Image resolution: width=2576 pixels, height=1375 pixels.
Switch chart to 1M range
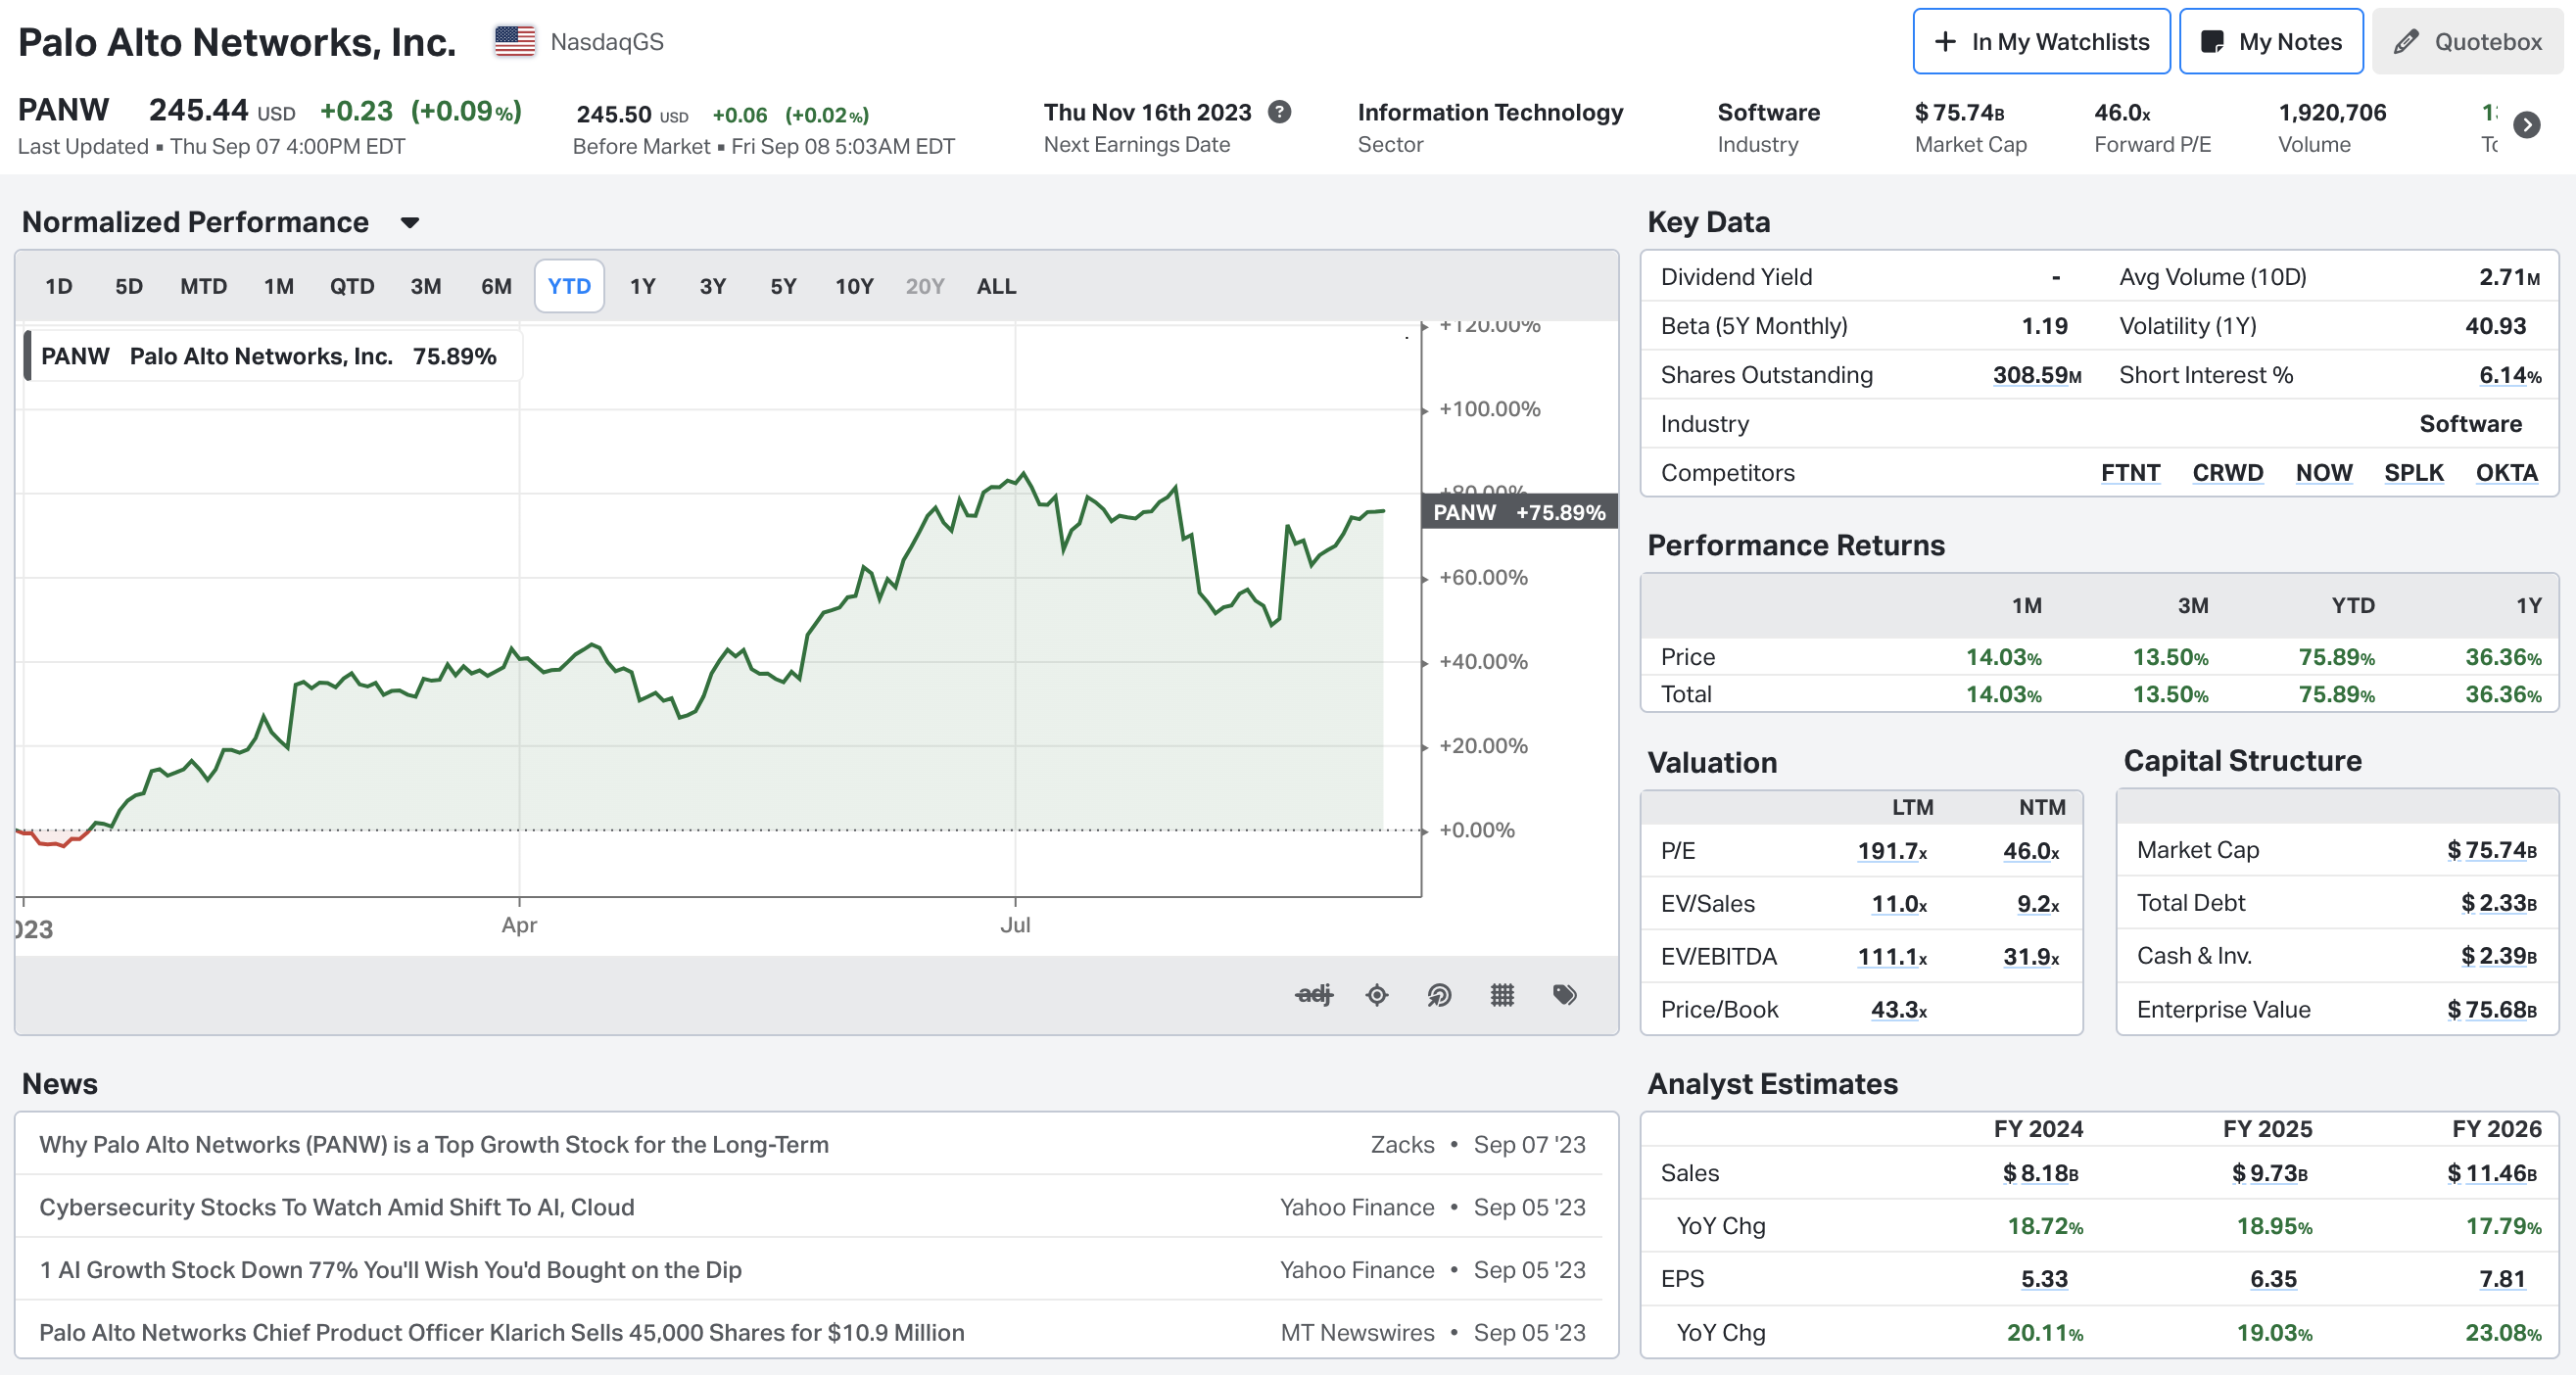click(x=279, y=286)
